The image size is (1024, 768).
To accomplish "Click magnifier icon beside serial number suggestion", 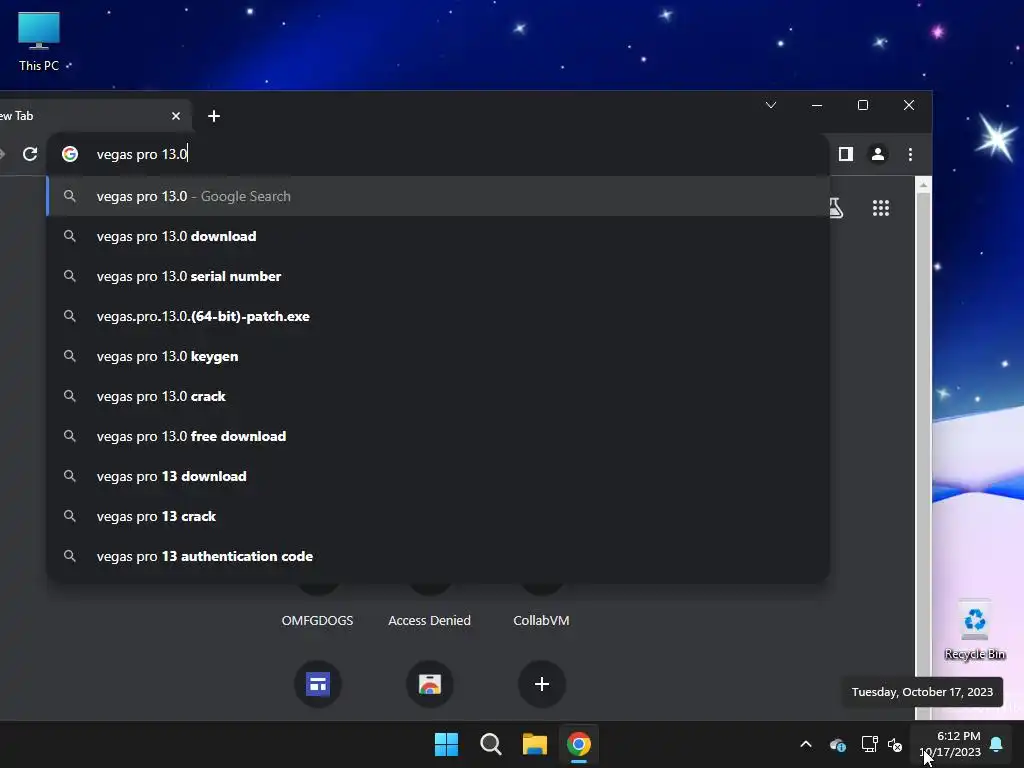I will point(69,276).
